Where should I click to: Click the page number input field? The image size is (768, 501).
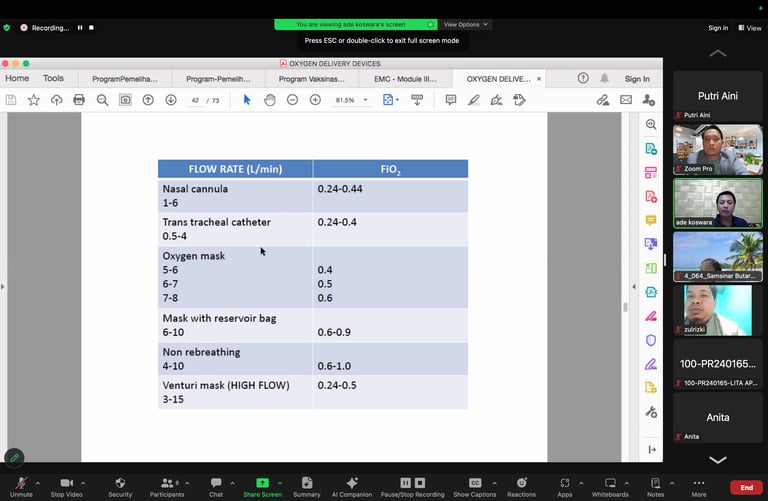[195, 100]
